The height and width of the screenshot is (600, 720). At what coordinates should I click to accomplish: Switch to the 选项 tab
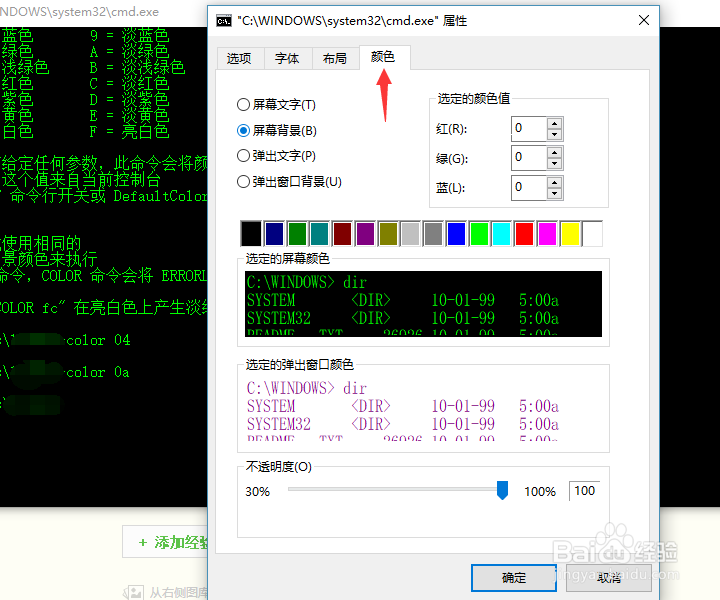tap(239, 58)
